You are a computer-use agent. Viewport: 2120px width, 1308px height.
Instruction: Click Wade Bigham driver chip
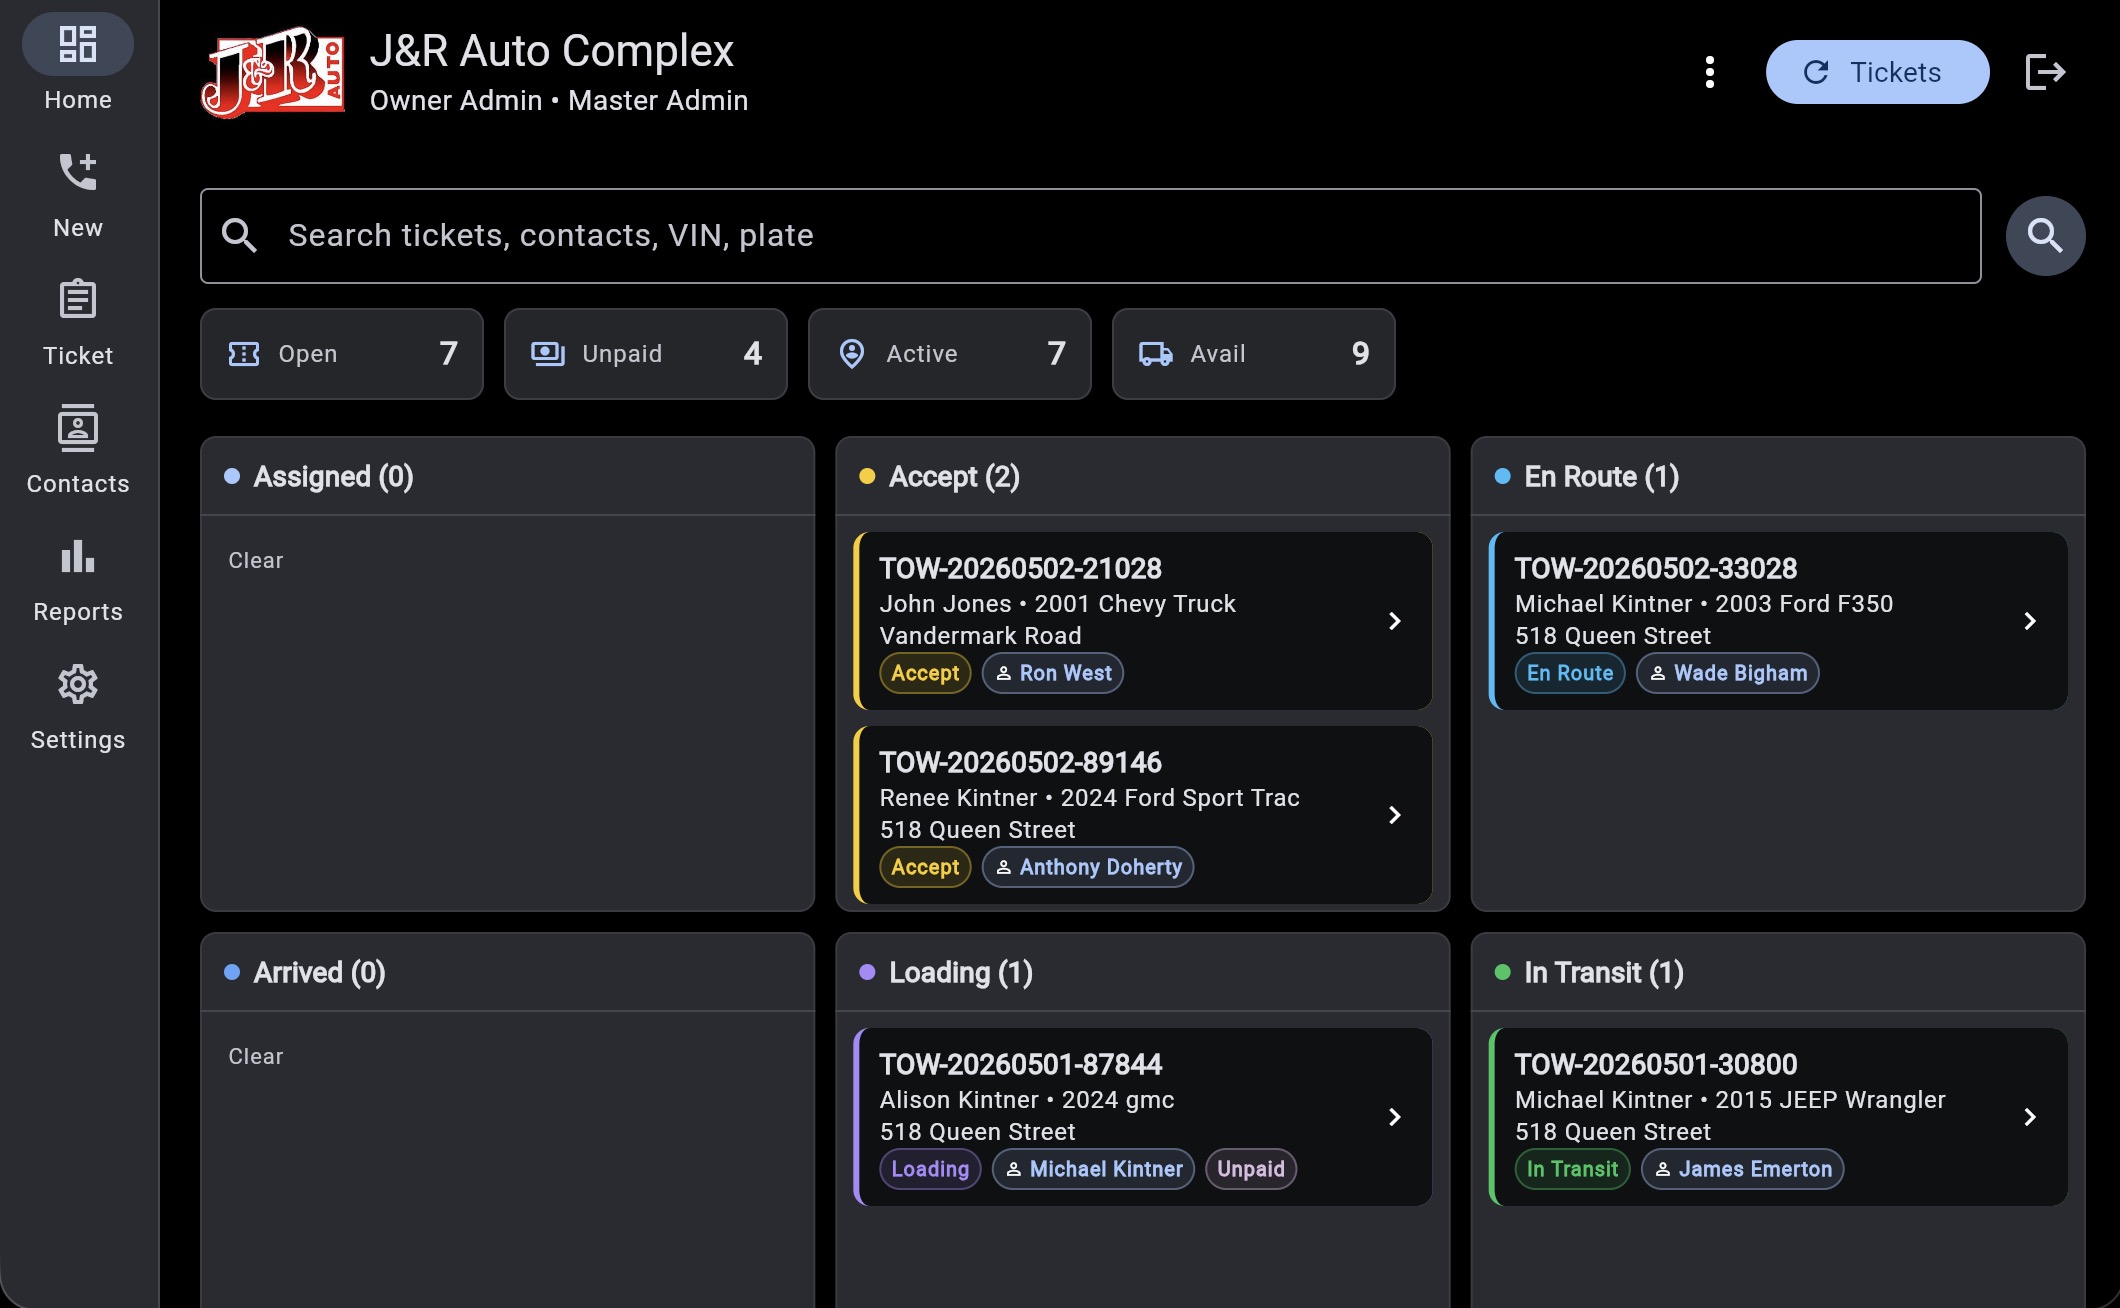tap(1727, 673)
